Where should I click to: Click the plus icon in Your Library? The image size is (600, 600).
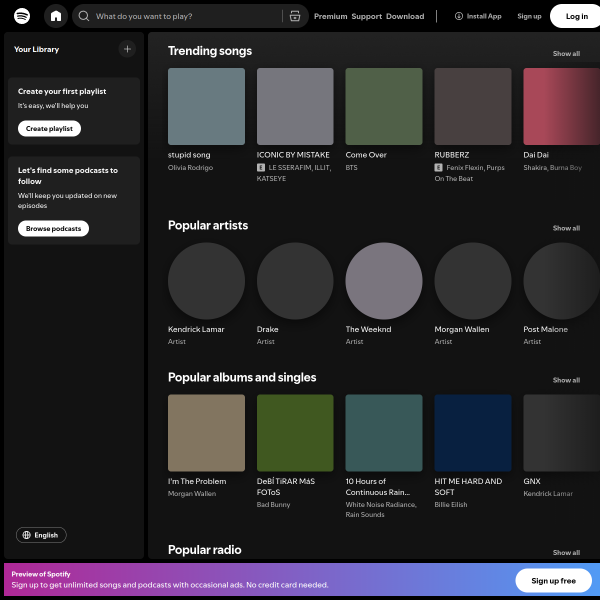point(127,49)
